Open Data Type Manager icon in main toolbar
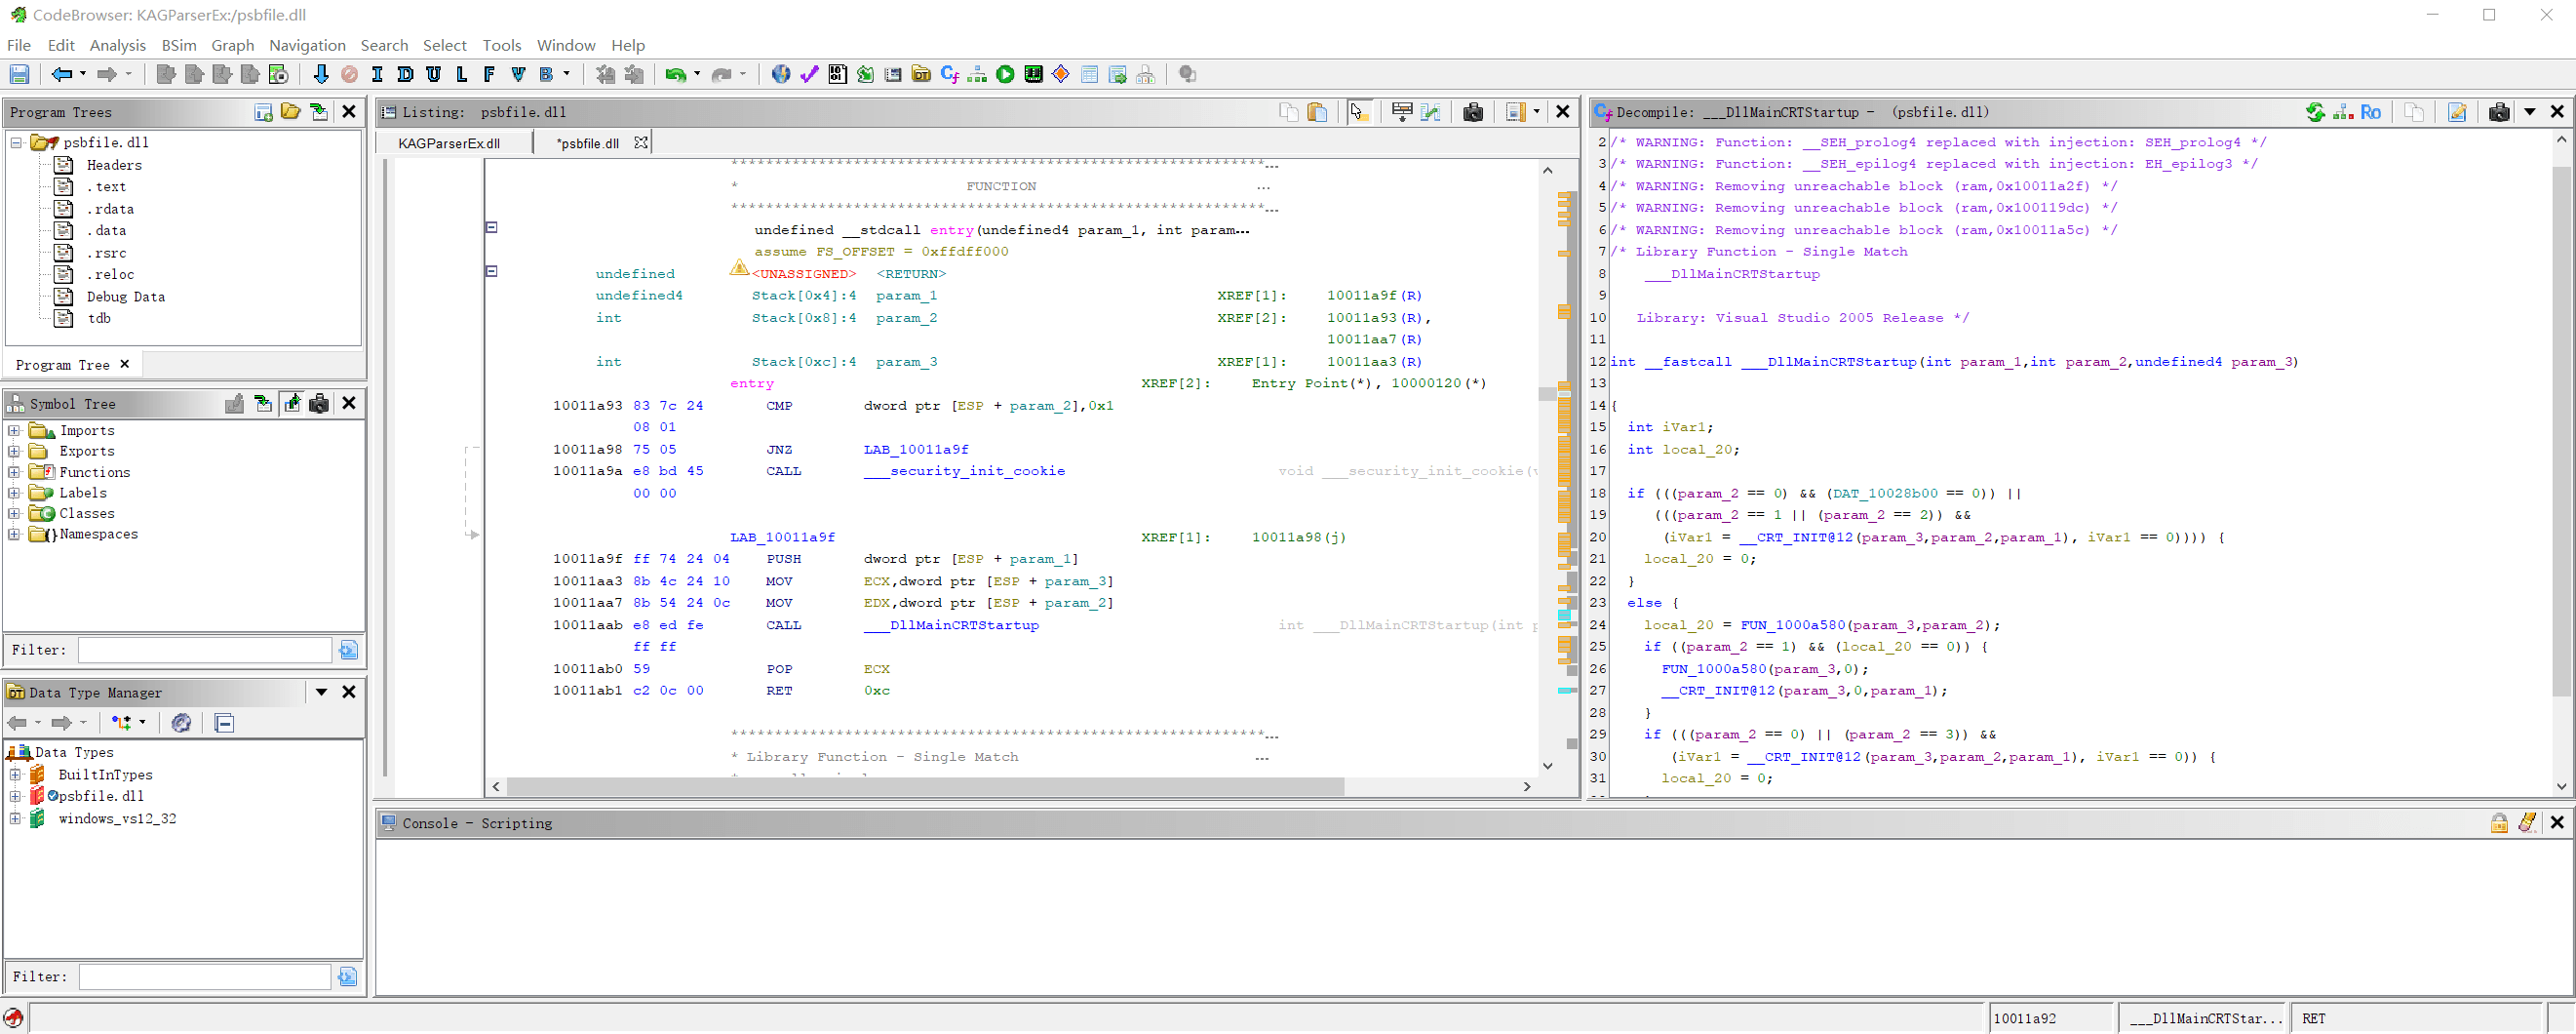2576x1034 pixels. (922, 74)
